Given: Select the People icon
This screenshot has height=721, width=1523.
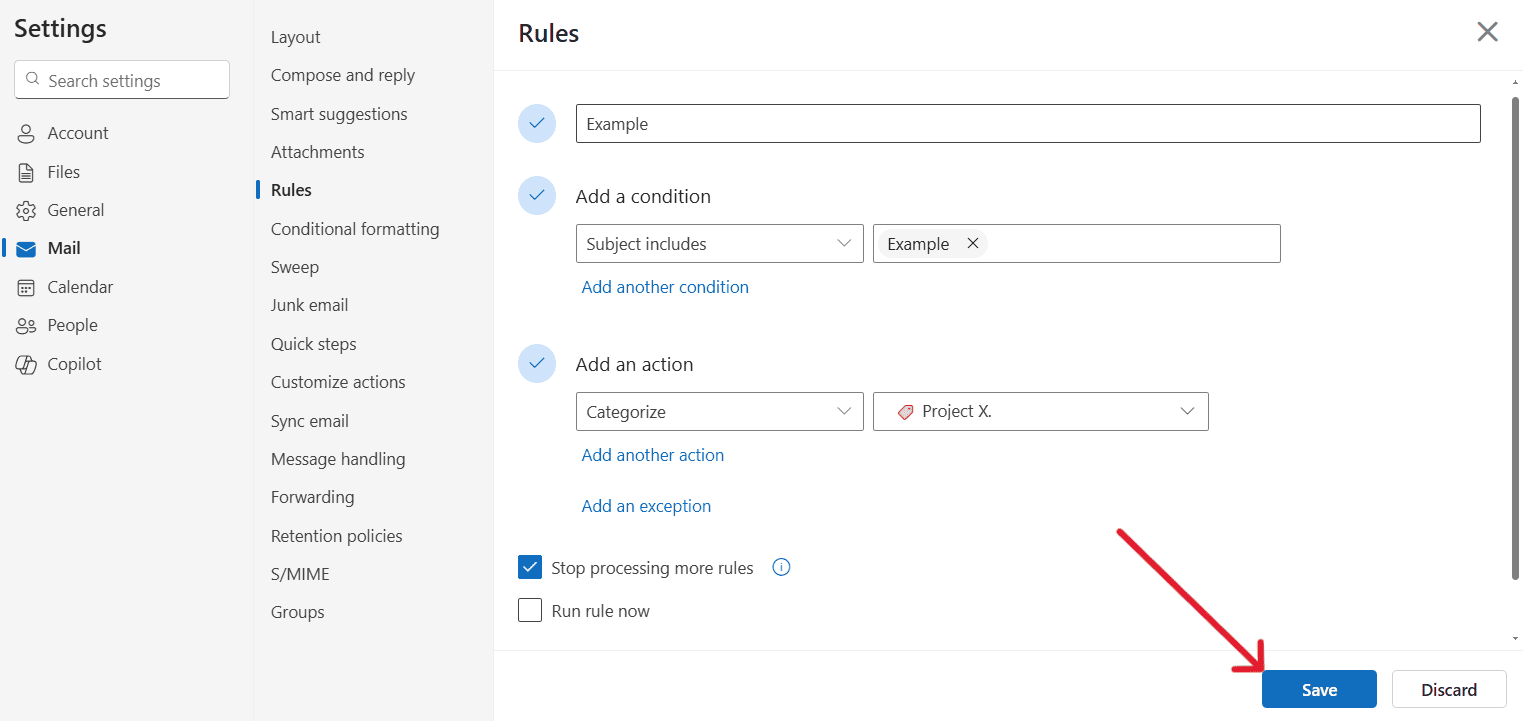Looking at the screenshot, I should (25, 324).
